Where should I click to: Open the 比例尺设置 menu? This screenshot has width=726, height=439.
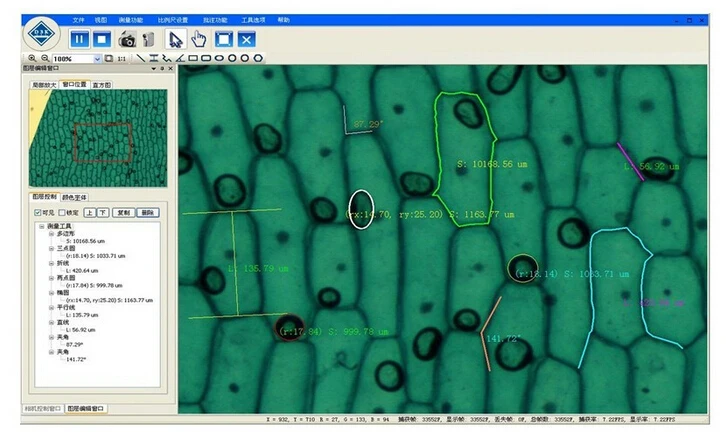point(173,20)
